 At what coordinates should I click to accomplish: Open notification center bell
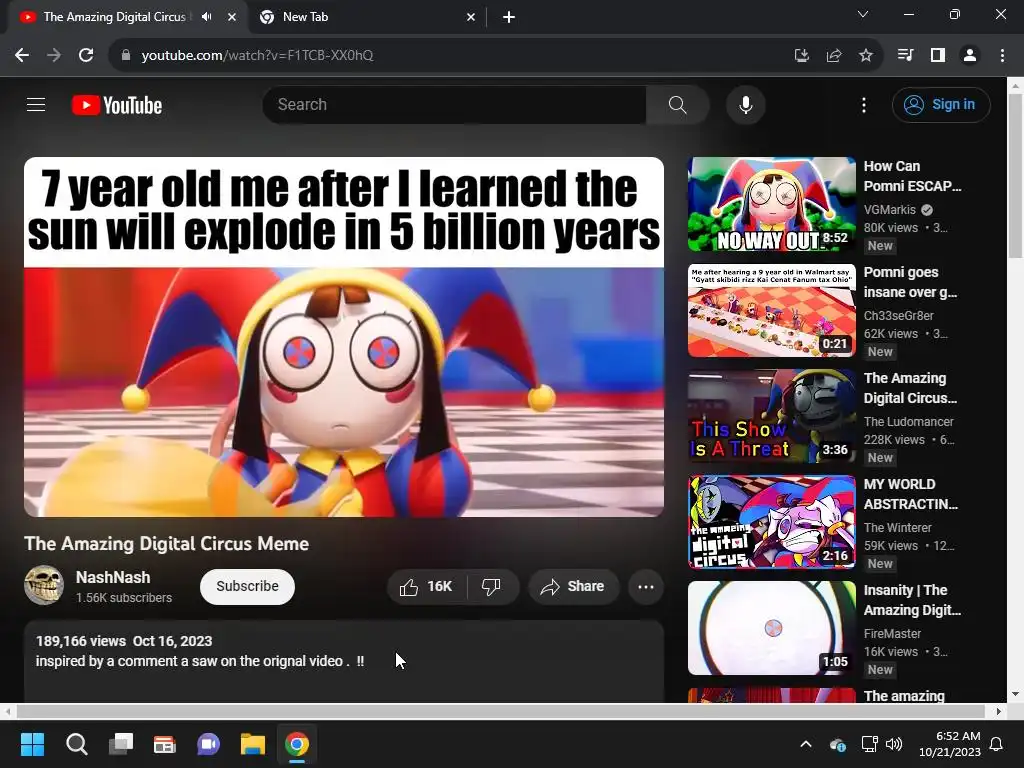[x=996, y=744]
